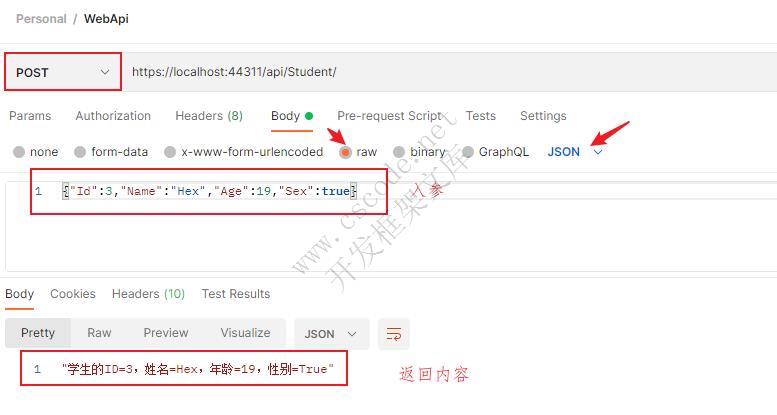
Task: Go to the Tests tab
Action: (x=481, y=116)
